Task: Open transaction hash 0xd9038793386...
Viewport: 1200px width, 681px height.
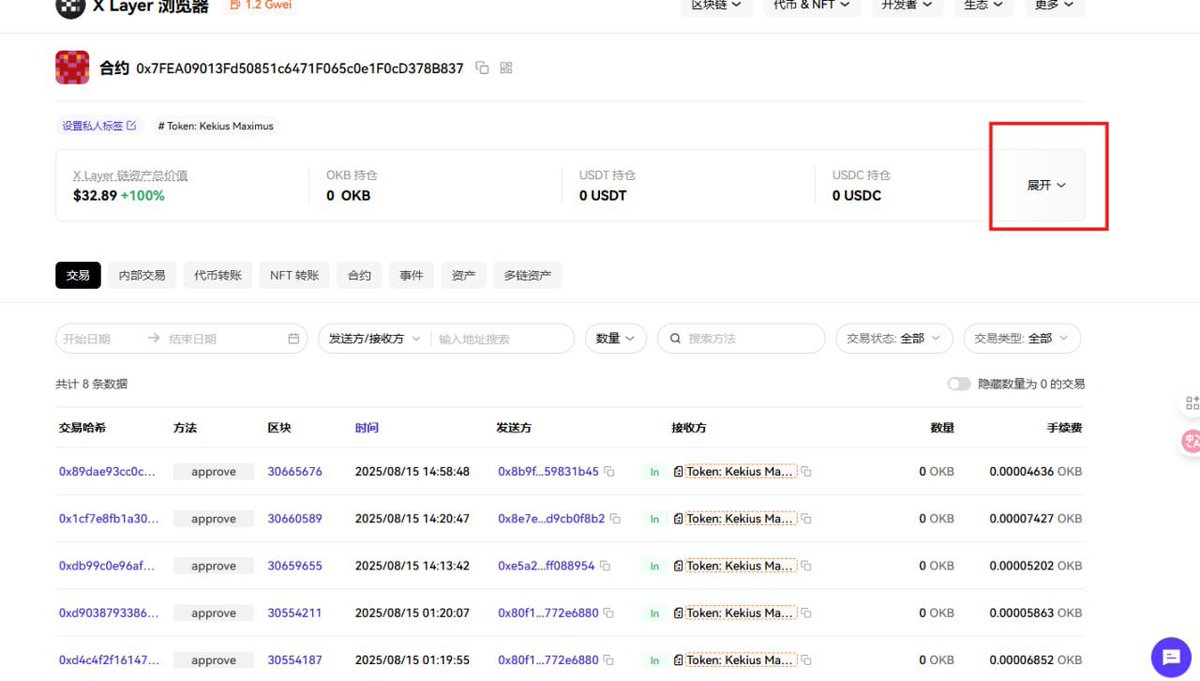Action: 108,613
